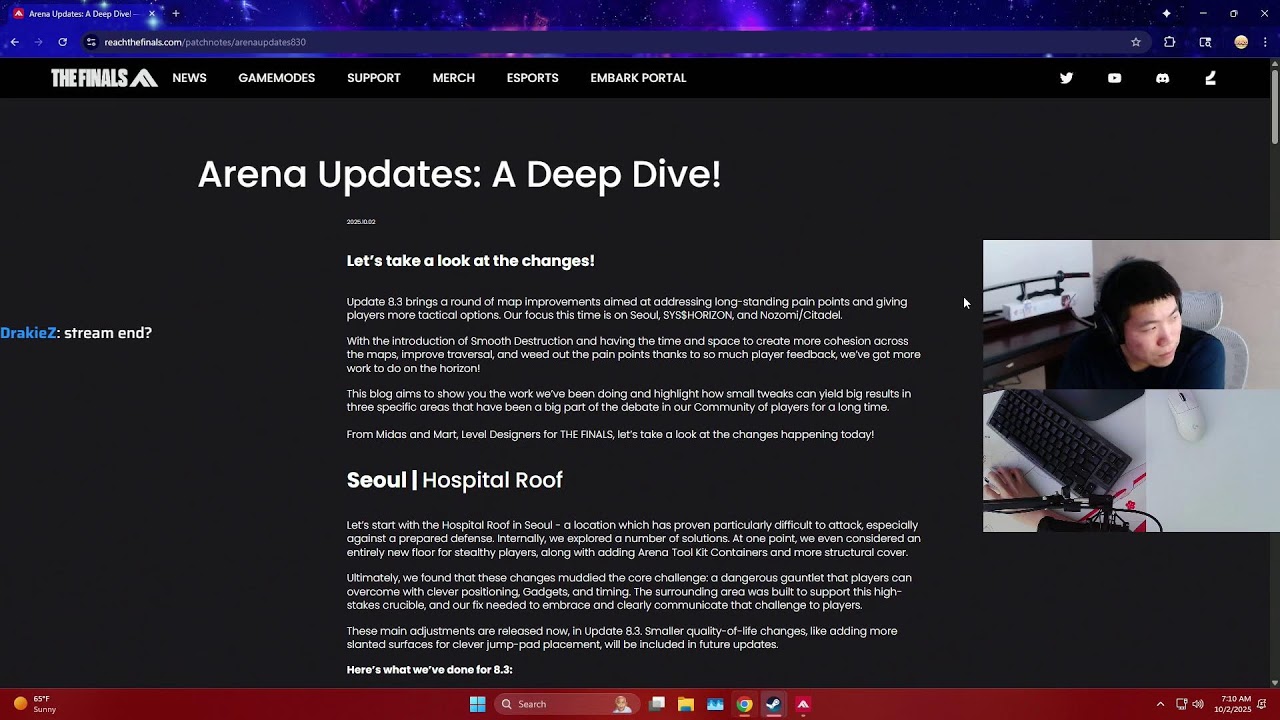Go back with browser back arrow
1280x720 pixels.
point(14,42)
